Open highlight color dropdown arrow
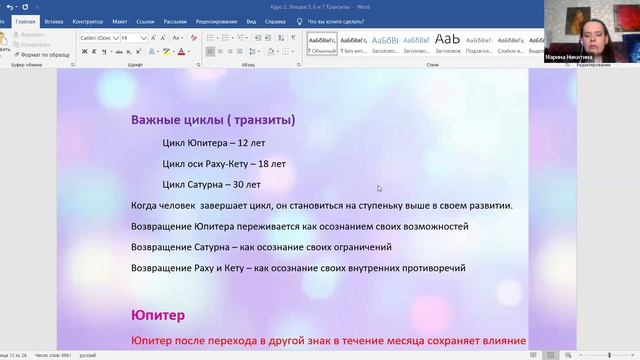The width and height of the screenshot is (640, 360). pos(173,51)
